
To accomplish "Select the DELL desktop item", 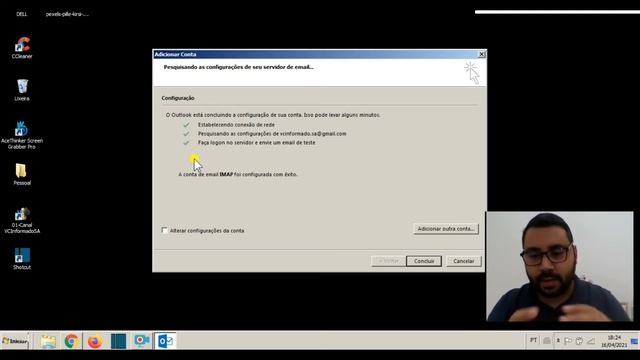I will point(22,14).
